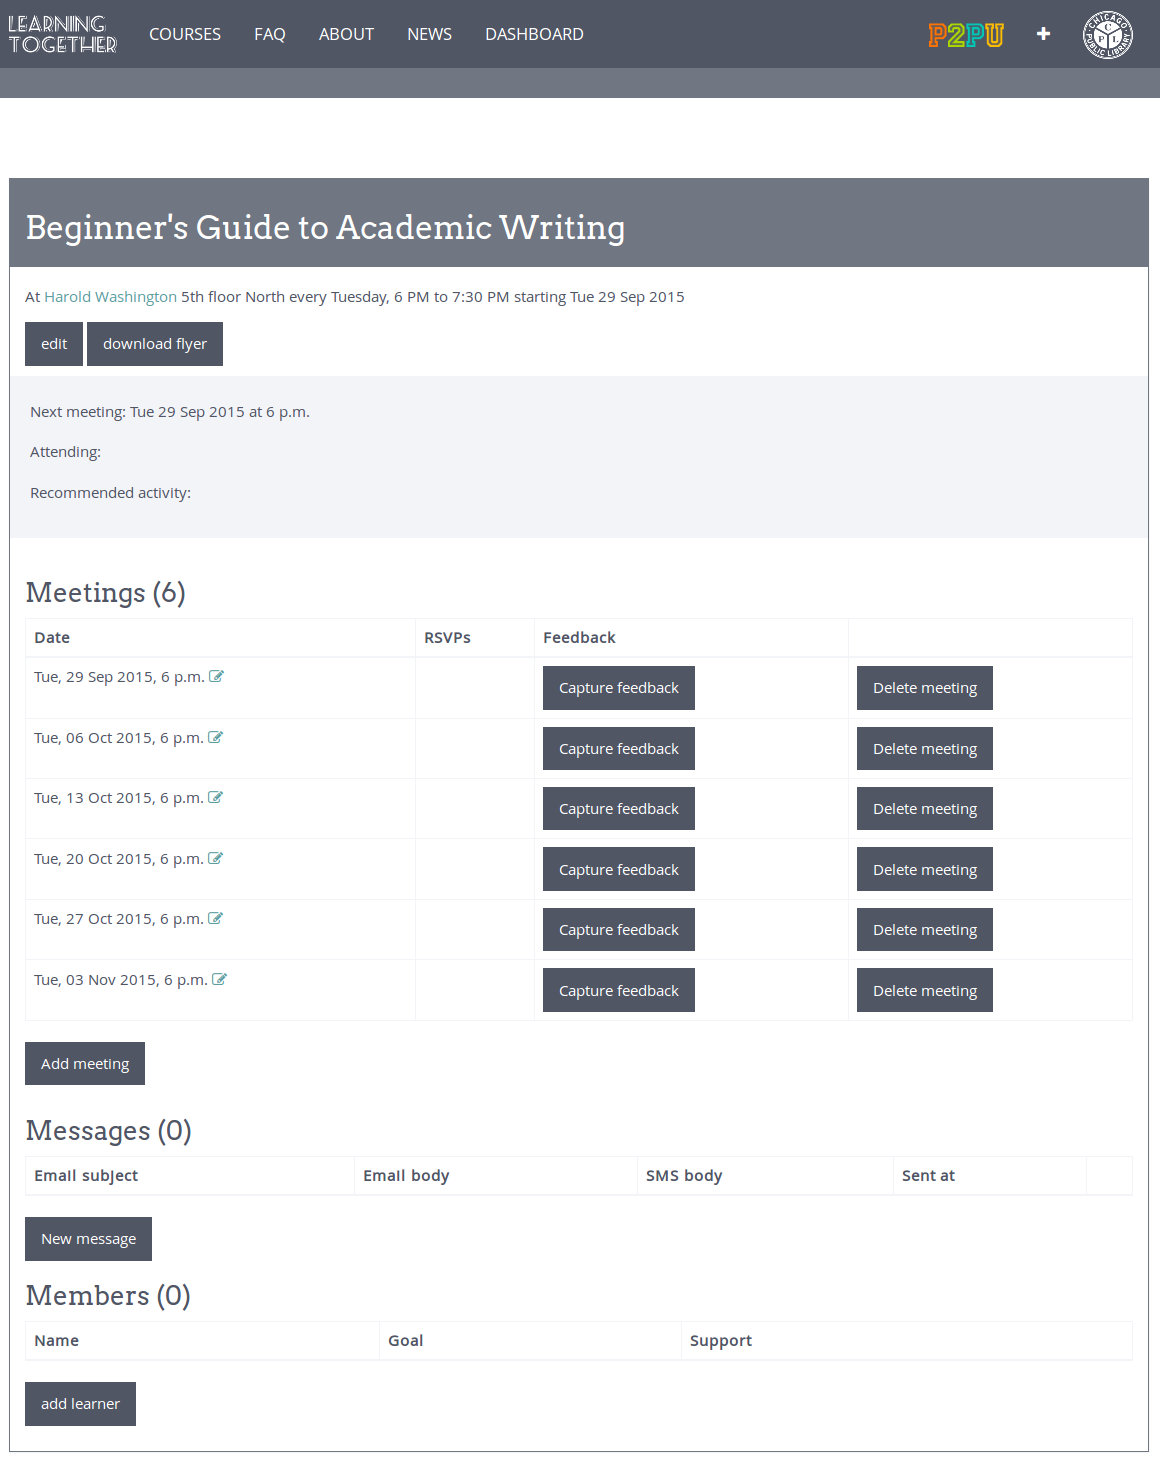Edit the 29 Sep 2015 meeting date

[216, 677]
